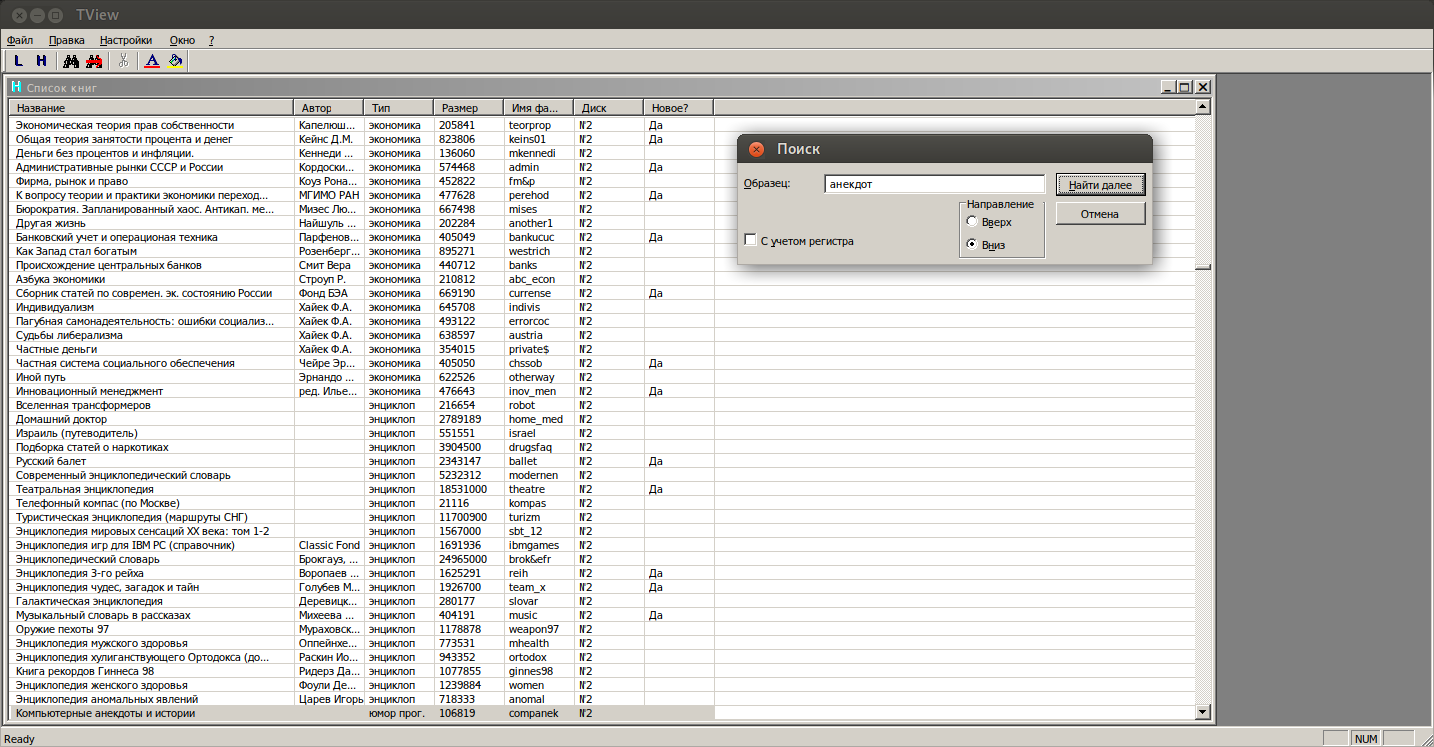The height and width of the screenshot is (747, 1434).
Task: Click the binoculars with red arrow icon
Action: click(94, 61)
